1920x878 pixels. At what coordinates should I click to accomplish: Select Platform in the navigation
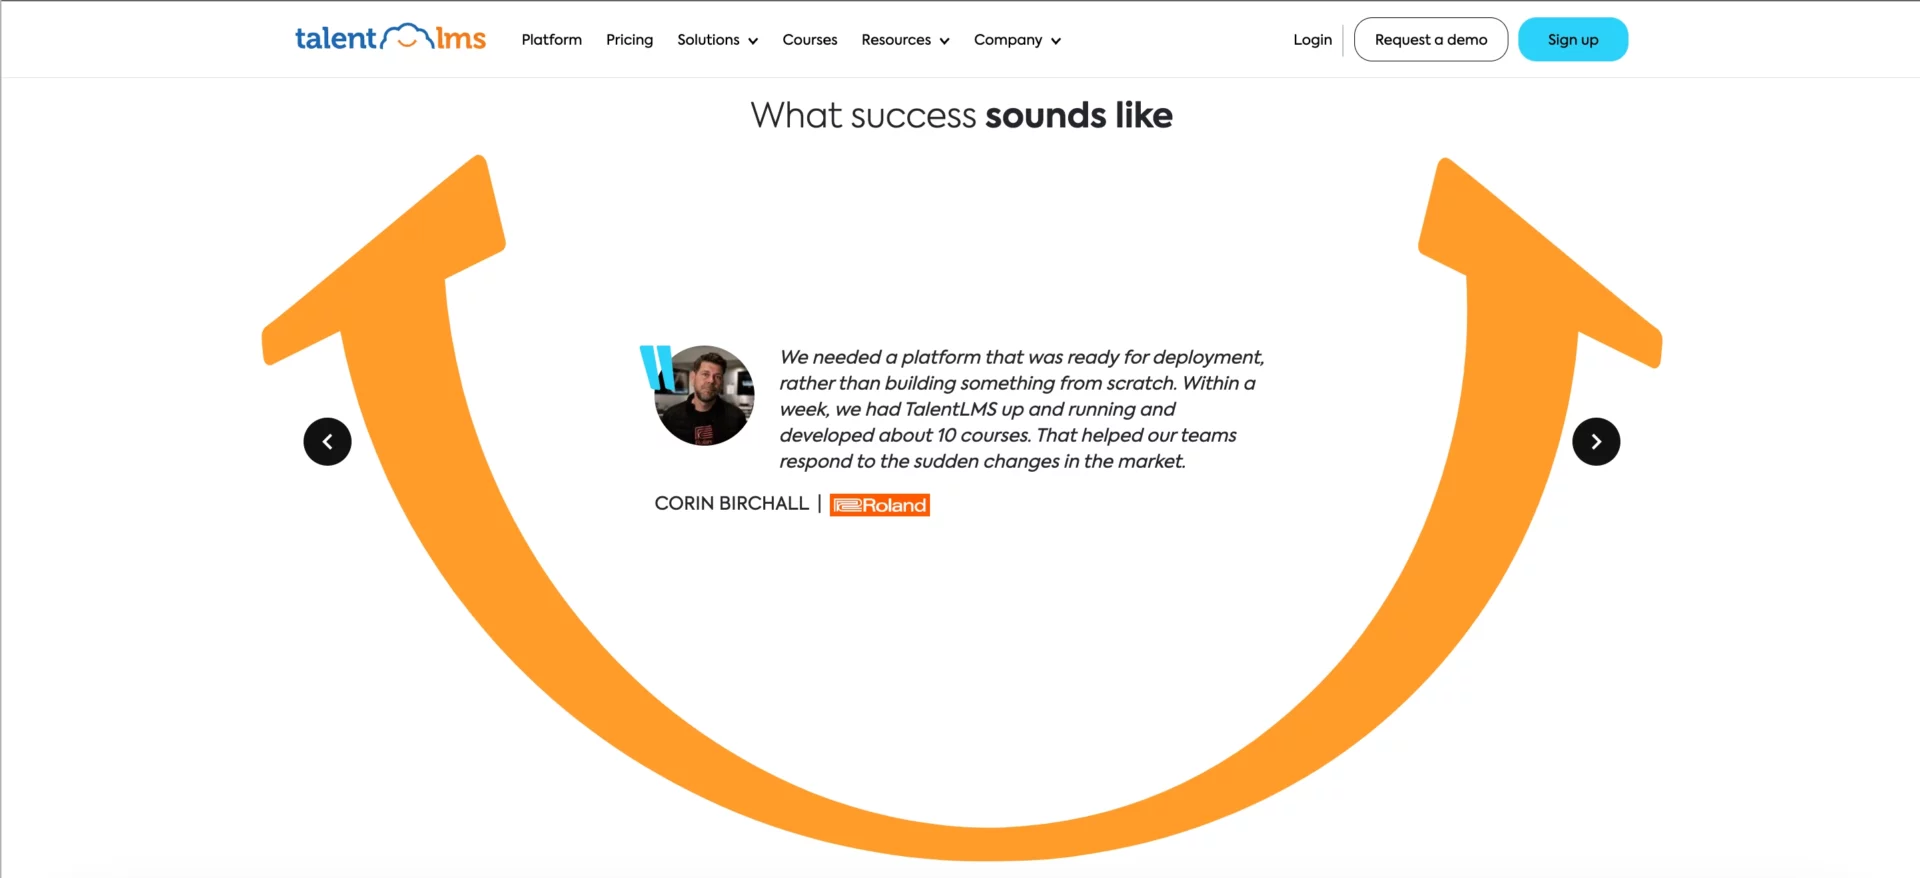point(551,40)
